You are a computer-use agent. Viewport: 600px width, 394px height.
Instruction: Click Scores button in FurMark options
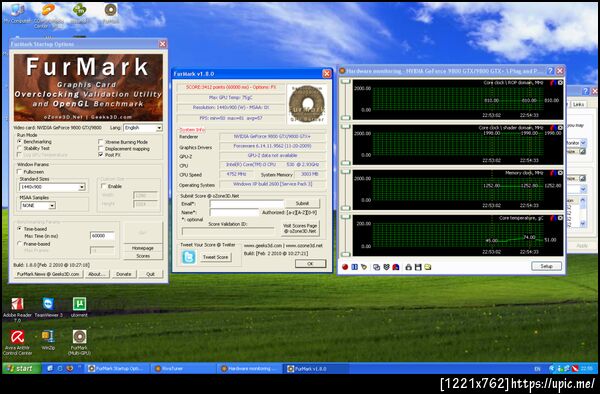tap(143, 256)
